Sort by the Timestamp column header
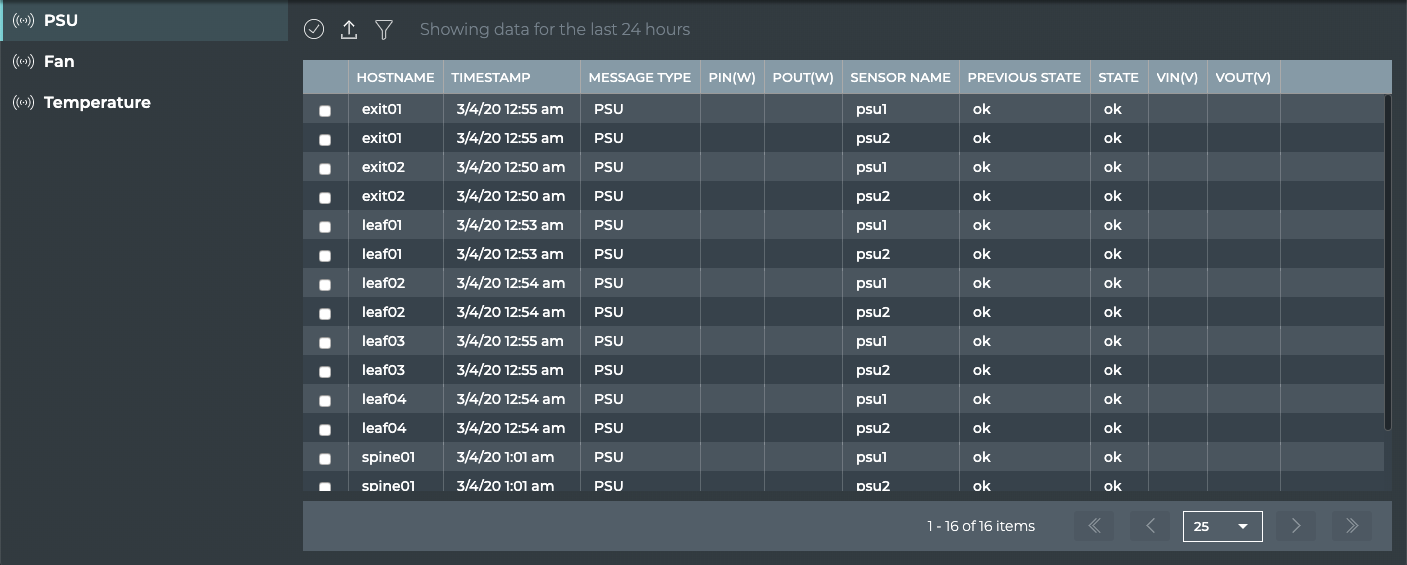The width and height of the screenshot is (1407, 565). click(x=491, y=78)
